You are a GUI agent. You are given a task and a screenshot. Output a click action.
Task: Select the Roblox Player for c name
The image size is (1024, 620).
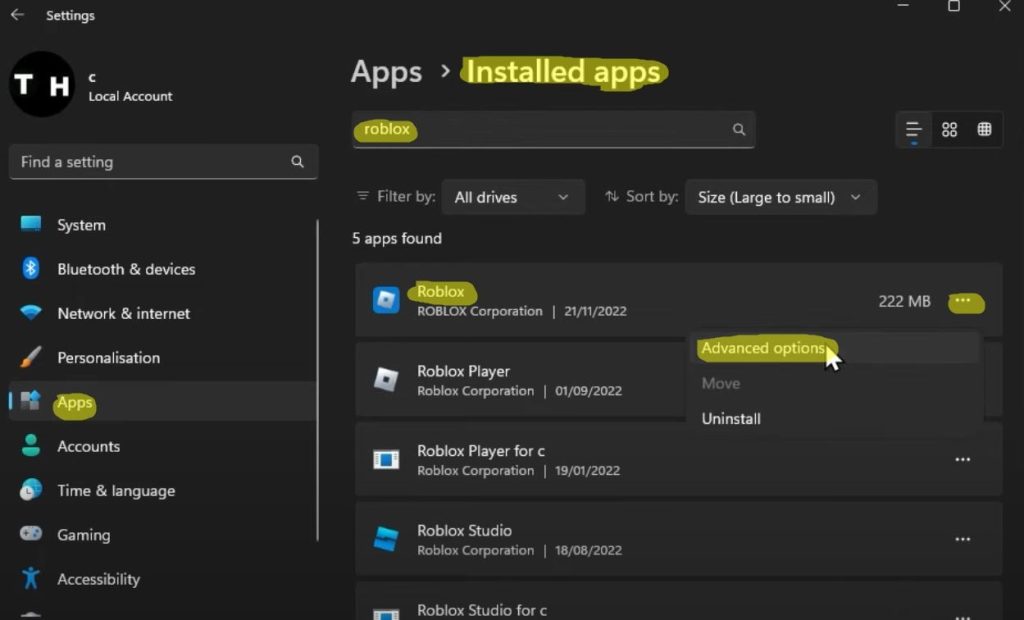[481, 450]
